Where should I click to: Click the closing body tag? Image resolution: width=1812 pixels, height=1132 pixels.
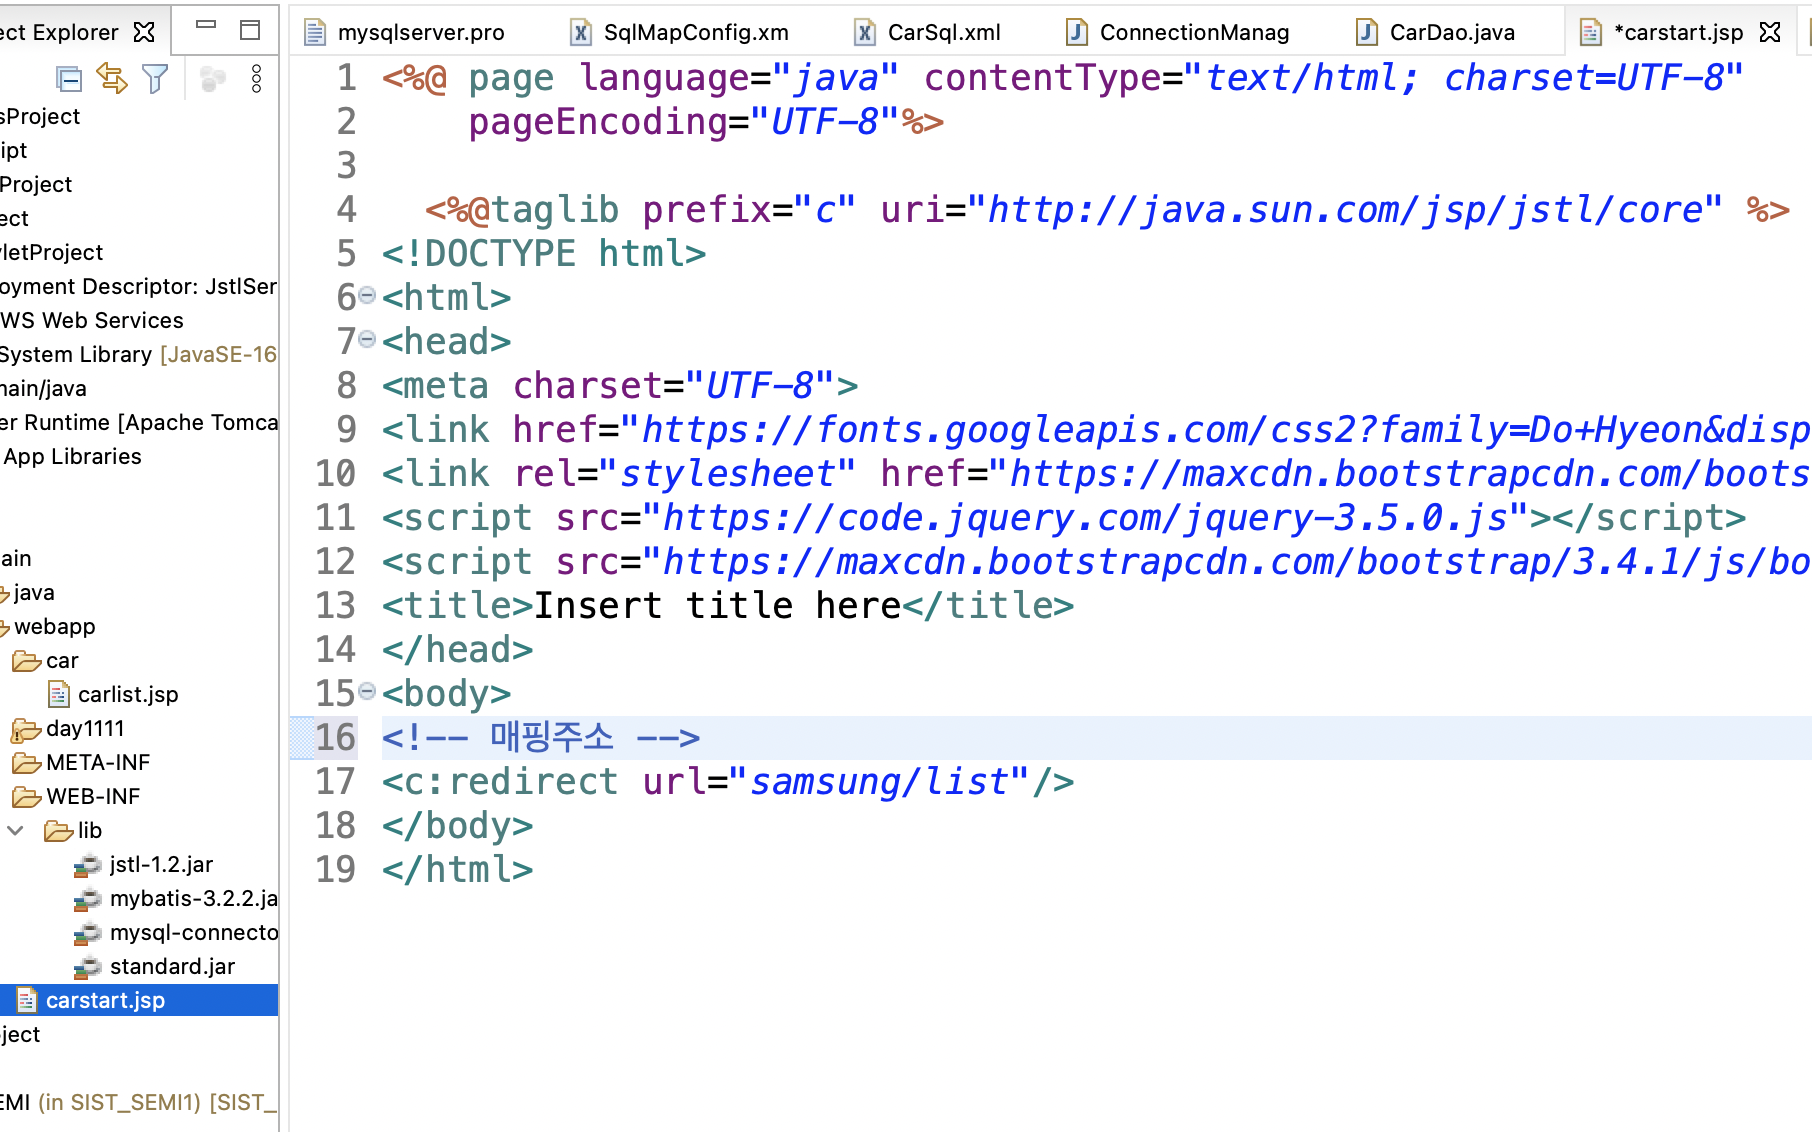457,825
